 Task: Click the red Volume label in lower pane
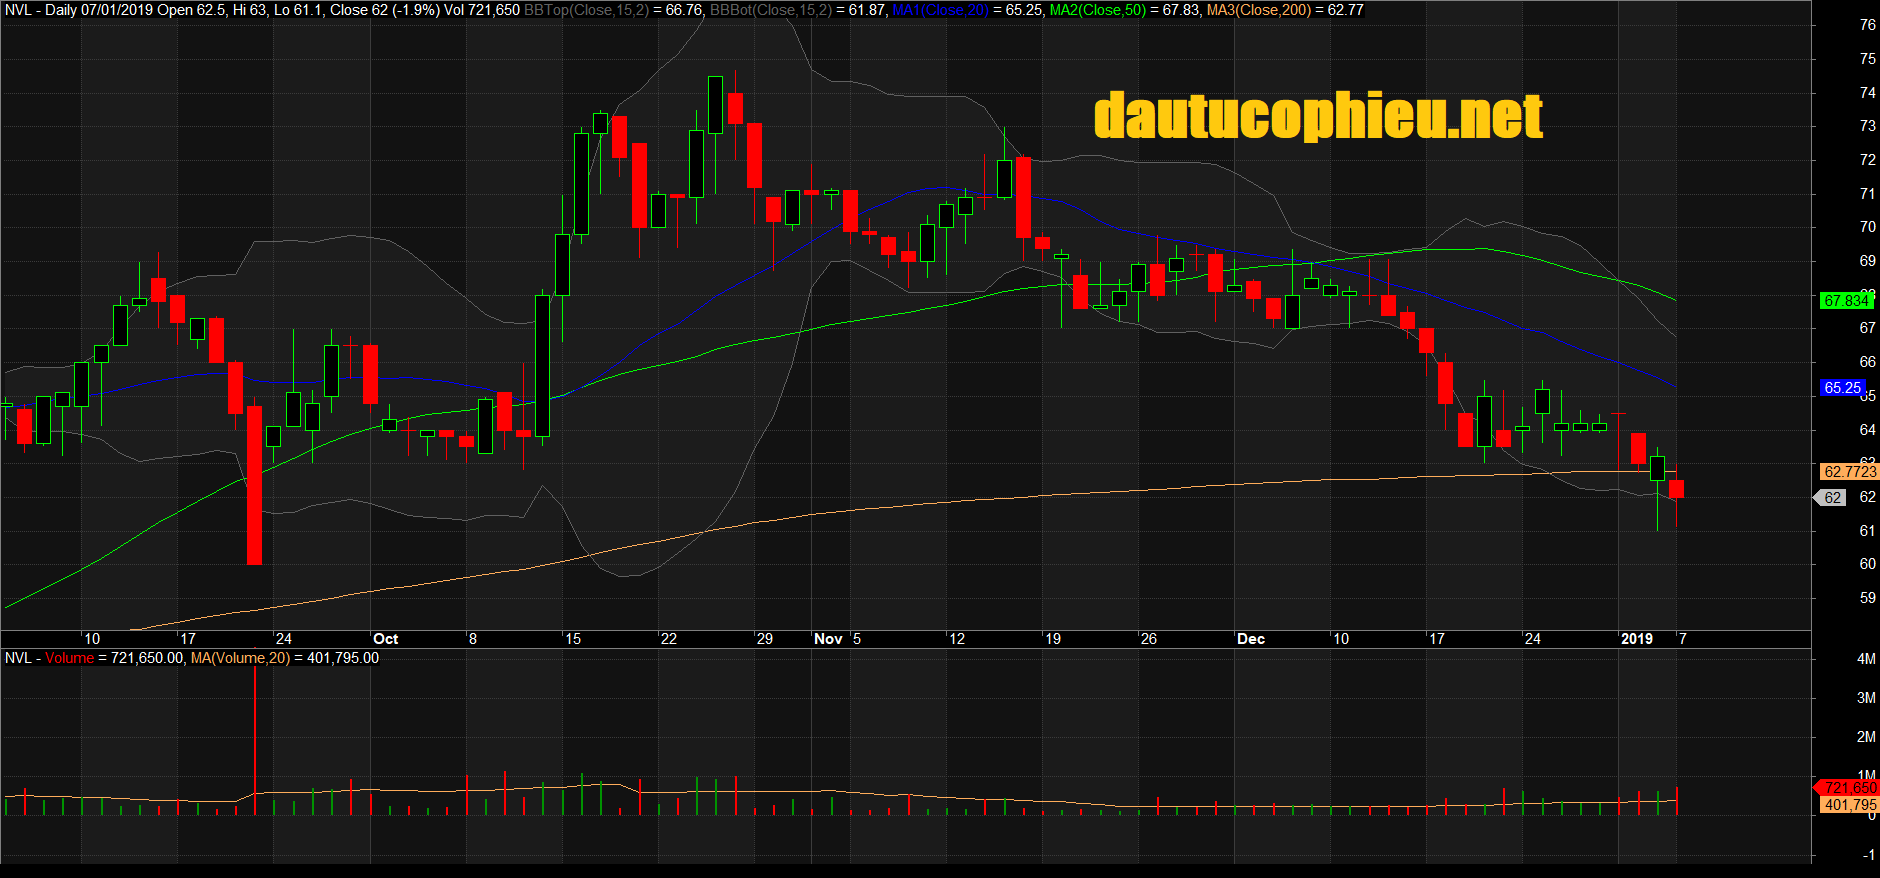69,658
